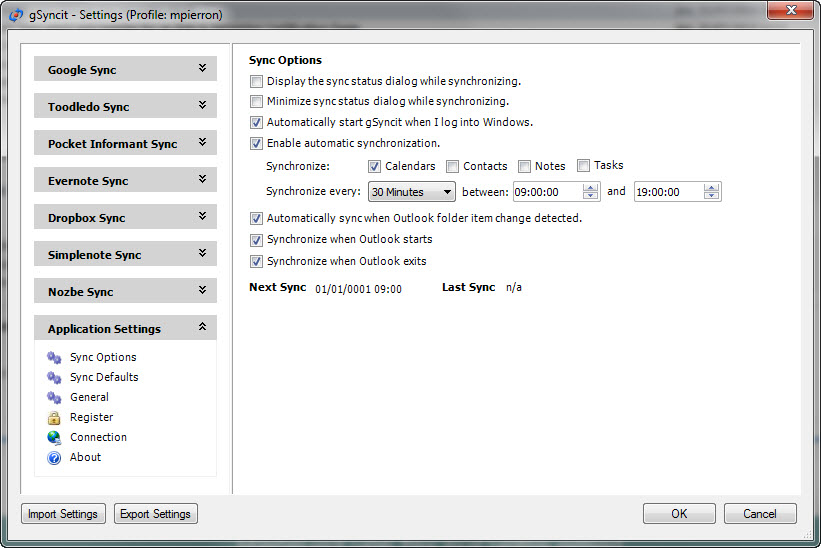
Task: Enable Display the sync status dialog checkbox
Action: click(x=256, y=82)
